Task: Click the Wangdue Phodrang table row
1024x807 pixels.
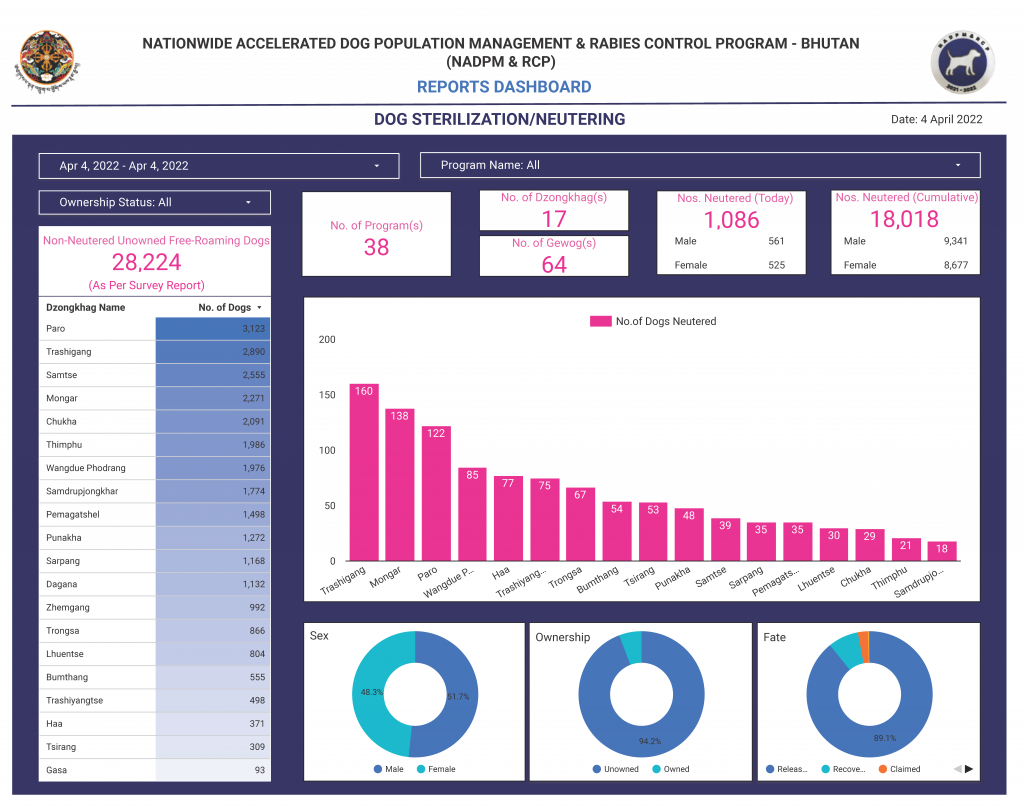Action: pos(155,468)
